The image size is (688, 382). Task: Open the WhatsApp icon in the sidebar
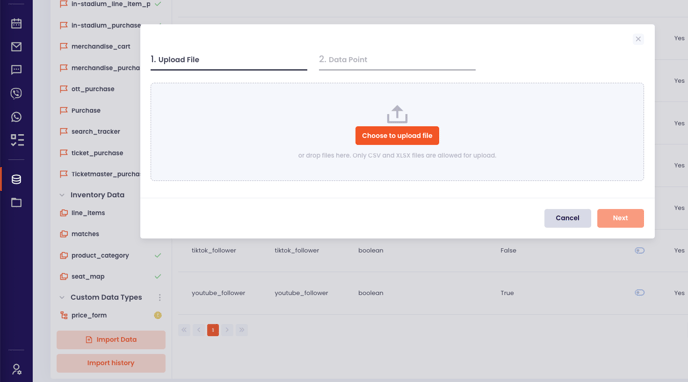16,117
